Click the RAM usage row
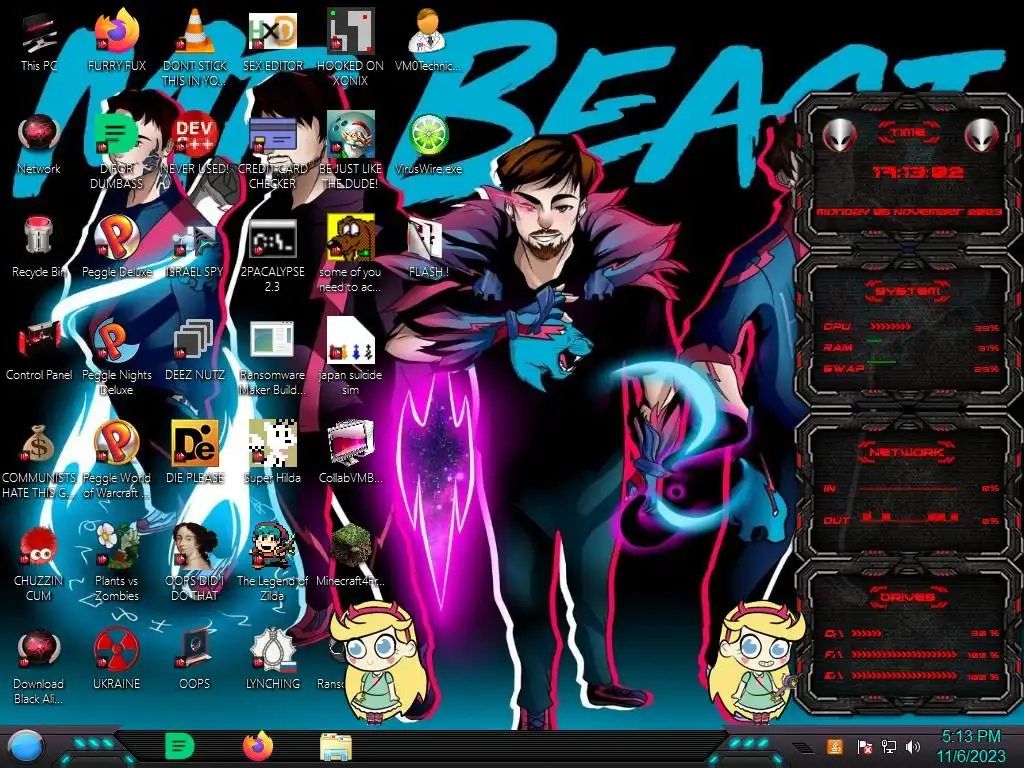 click(911, 347)
